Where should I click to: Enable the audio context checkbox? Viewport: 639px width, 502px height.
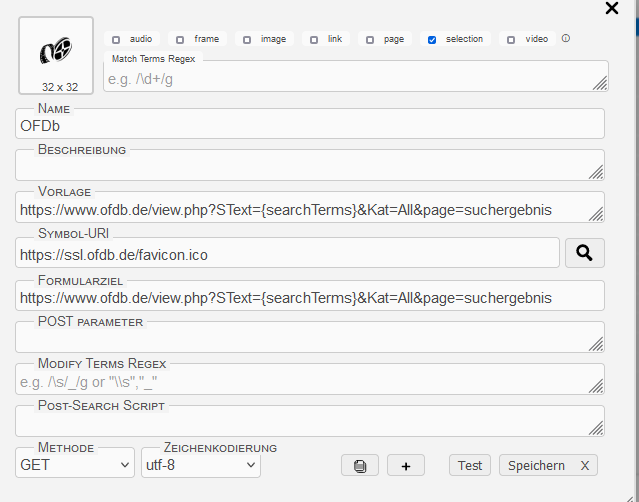(116, 40)
